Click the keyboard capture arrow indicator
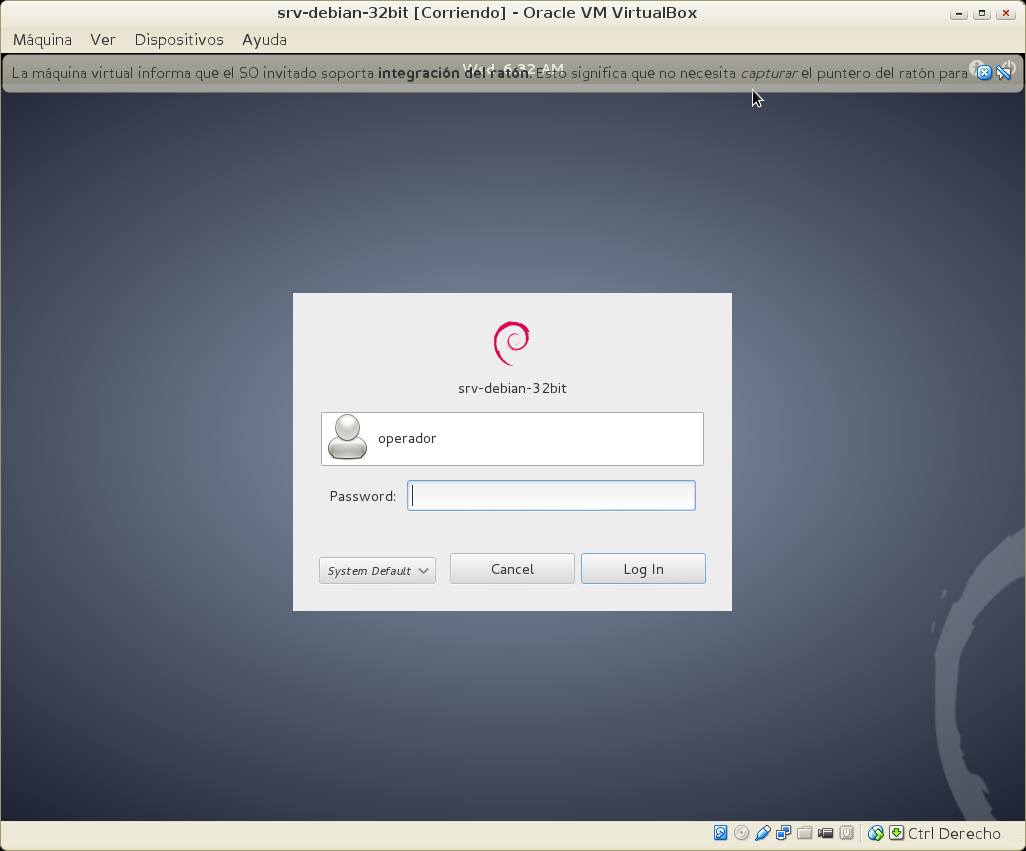 896,833
